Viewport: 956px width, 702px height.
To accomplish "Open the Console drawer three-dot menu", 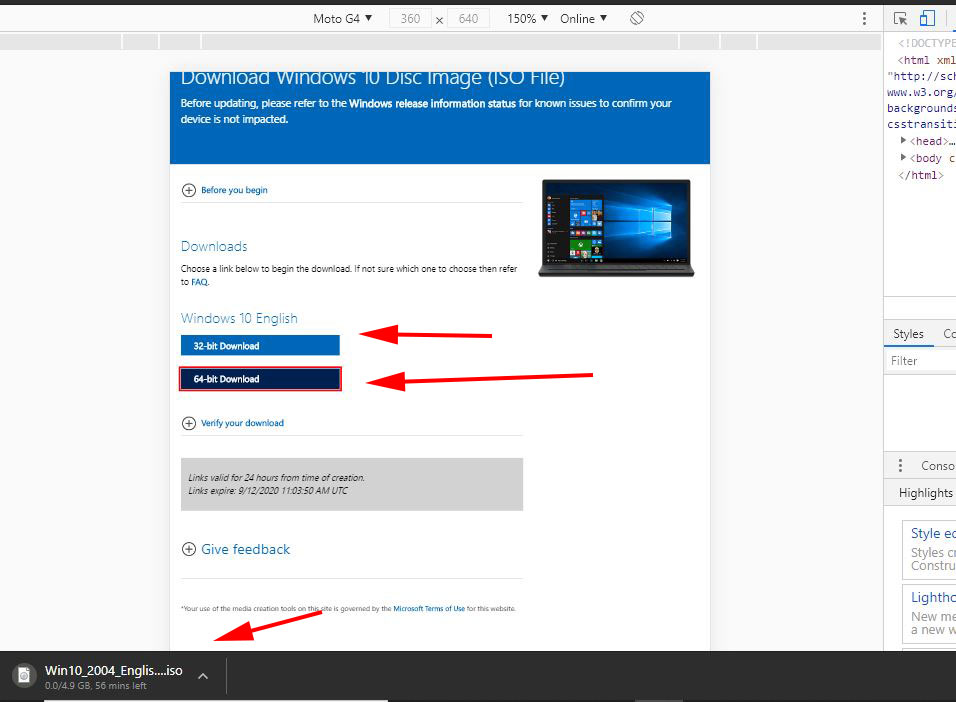I will click(x=900, y=465).
